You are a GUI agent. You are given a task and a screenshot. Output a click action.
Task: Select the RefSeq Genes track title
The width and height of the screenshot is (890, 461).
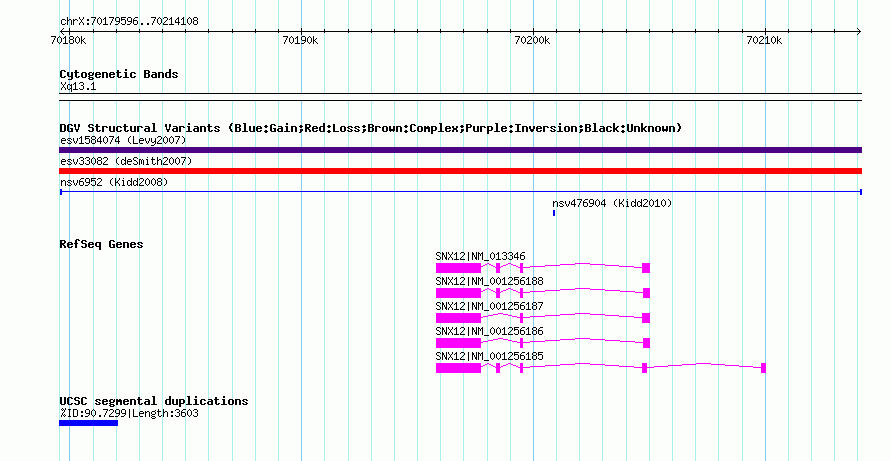[x=101, y=244]
